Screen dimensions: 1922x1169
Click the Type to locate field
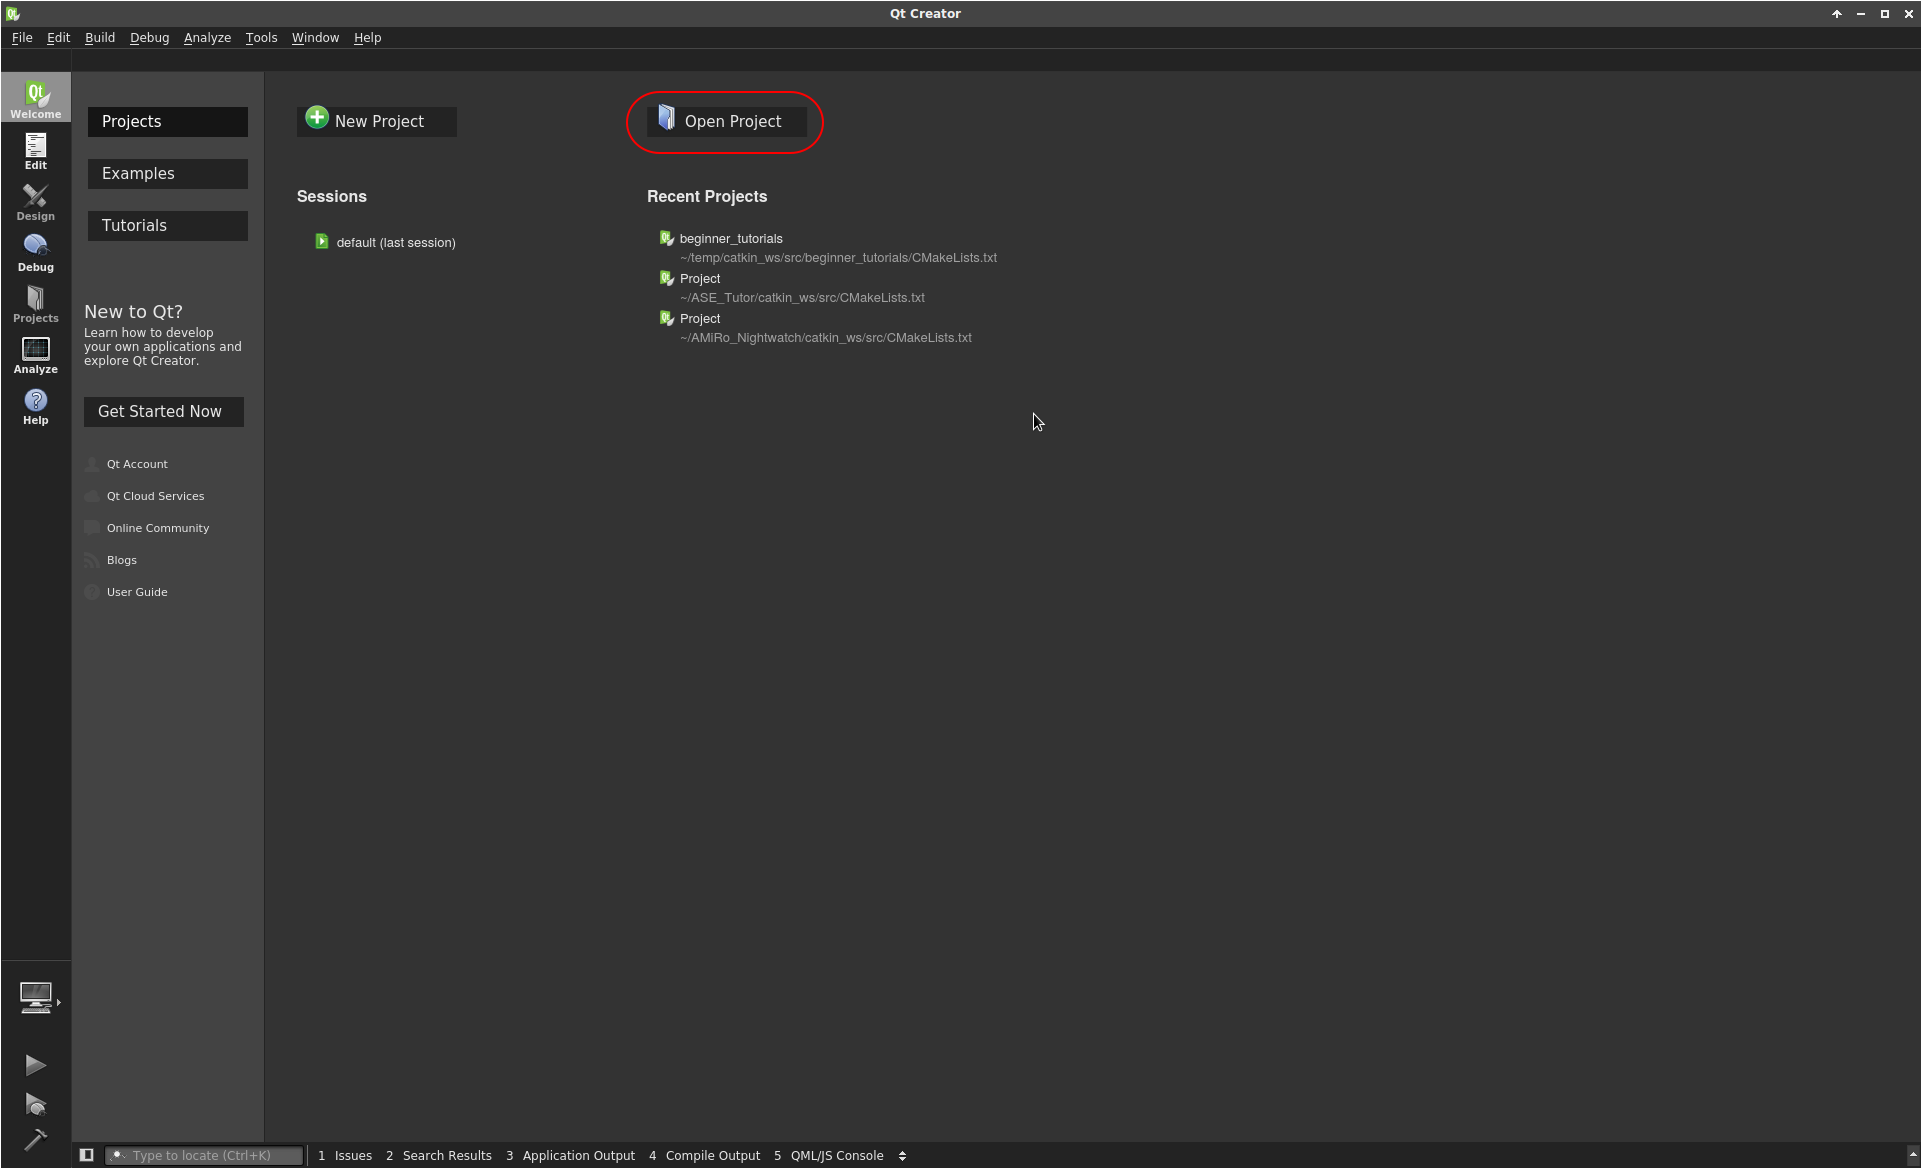tap(212, 1156)
